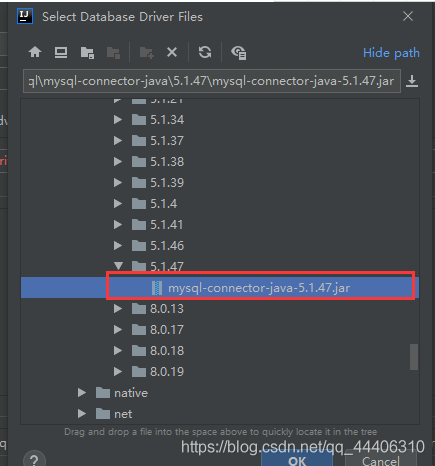Click into the file path text field
This screenshot has height=466, width=435.
pos(212,81)
